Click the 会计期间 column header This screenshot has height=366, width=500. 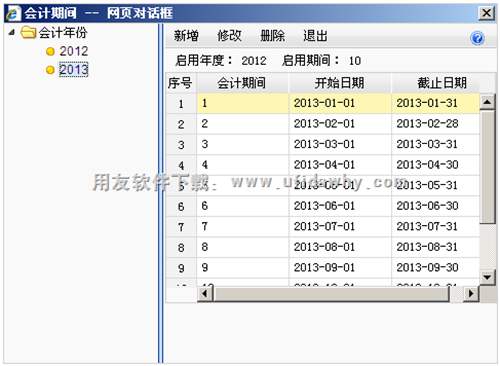click(242, 83)
